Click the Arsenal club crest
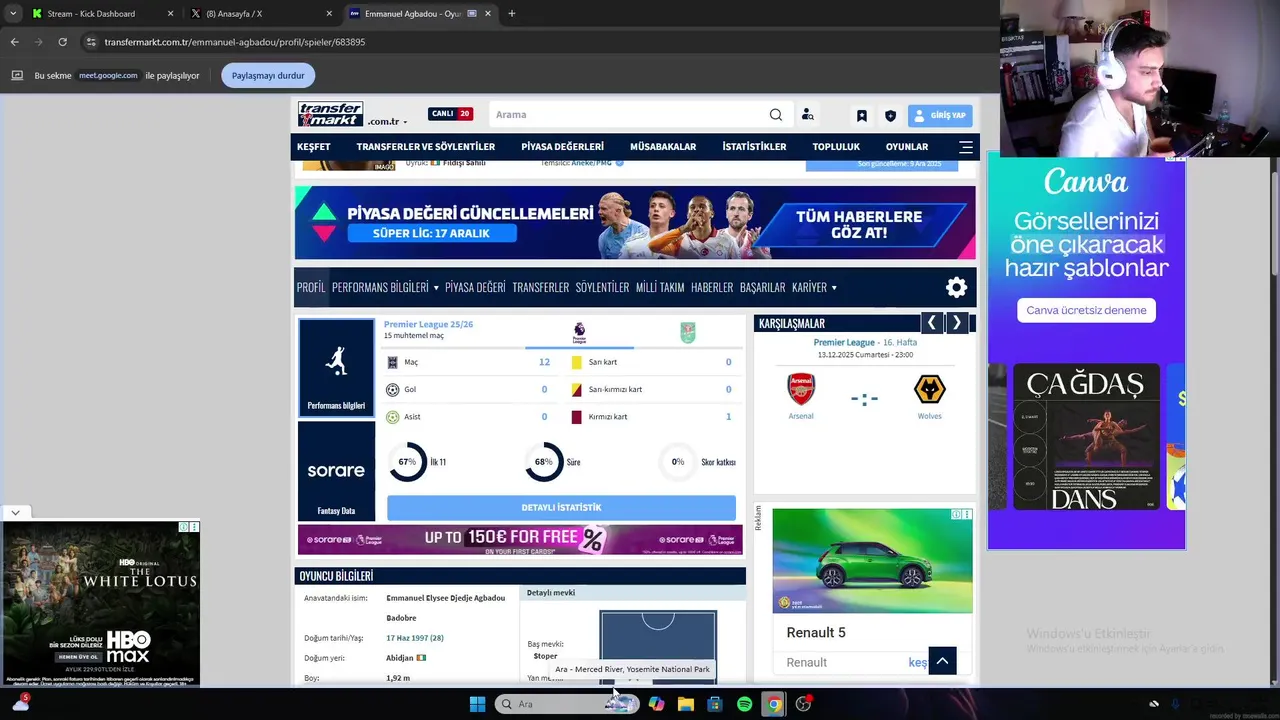1280x720 pixels. tap(801, 388)
